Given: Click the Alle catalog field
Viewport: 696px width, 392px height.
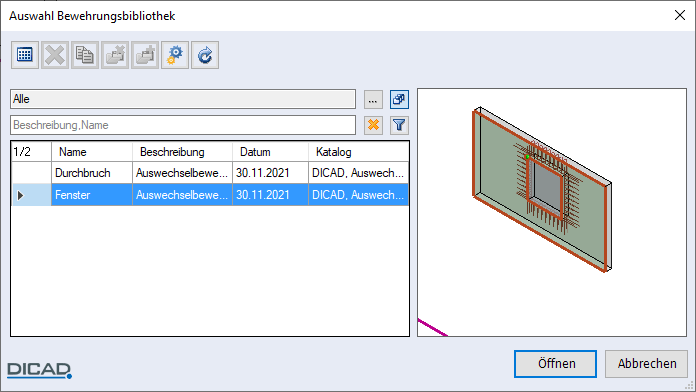Looking at the screenshot, I should [x=183, y=99].
